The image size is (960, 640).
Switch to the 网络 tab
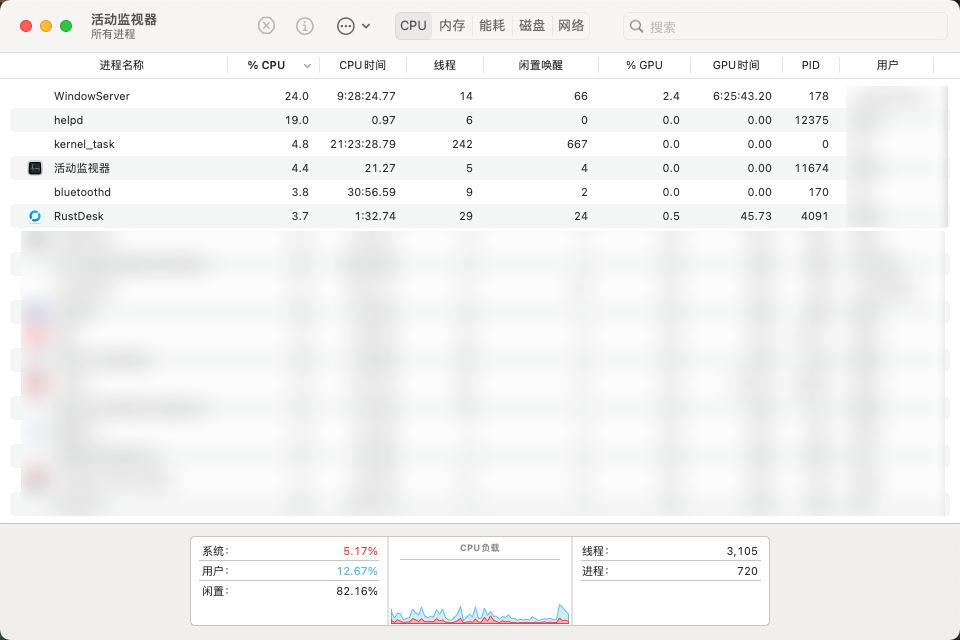pos(571,25)
